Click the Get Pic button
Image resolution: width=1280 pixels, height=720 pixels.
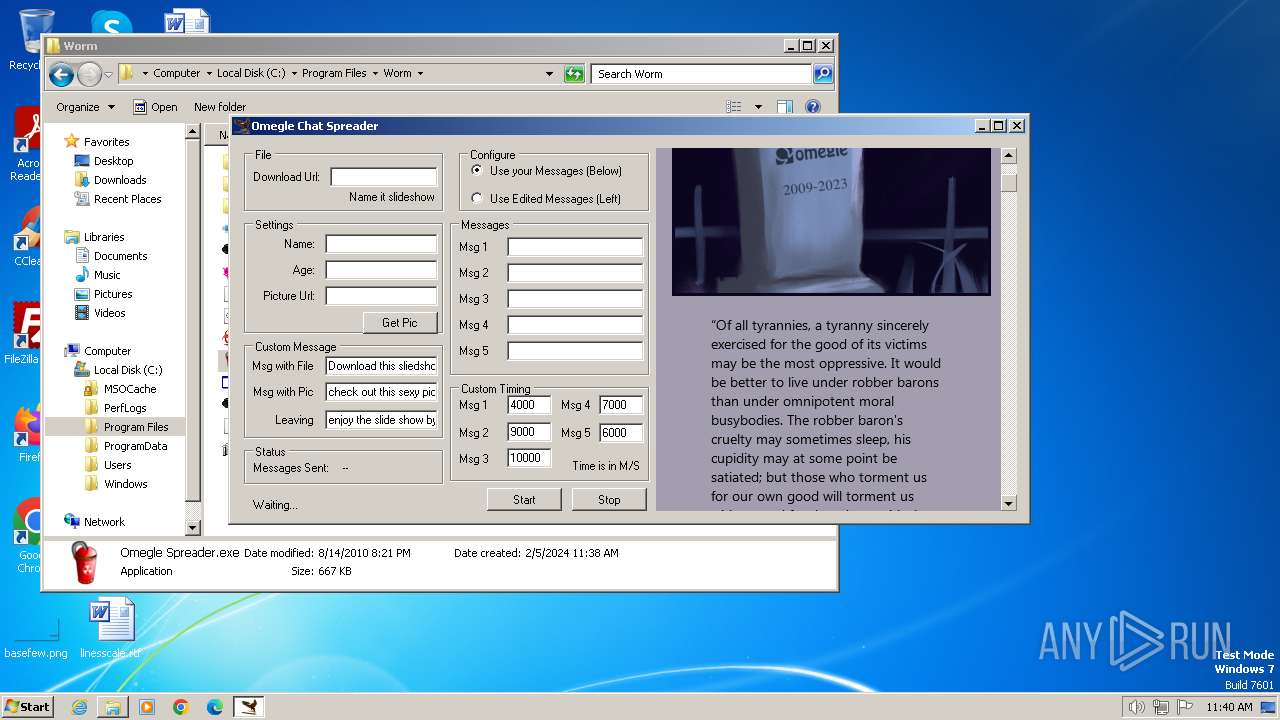400,322
